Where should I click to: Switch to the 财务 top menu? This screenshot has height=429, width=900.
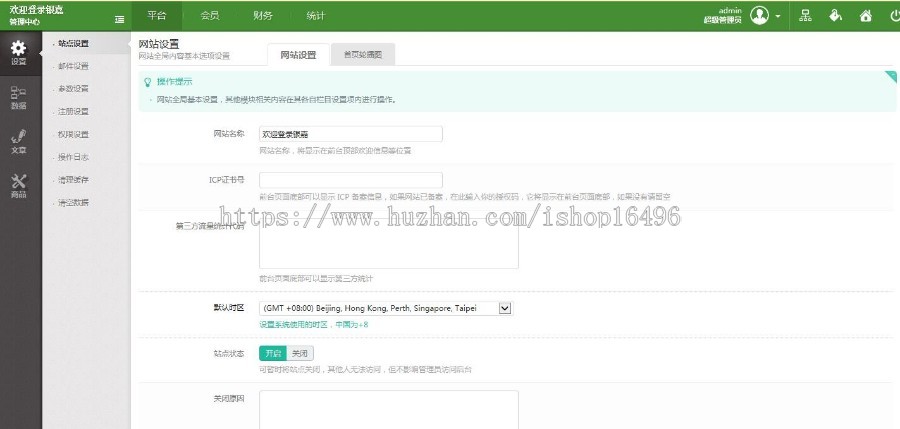point(262,16)
